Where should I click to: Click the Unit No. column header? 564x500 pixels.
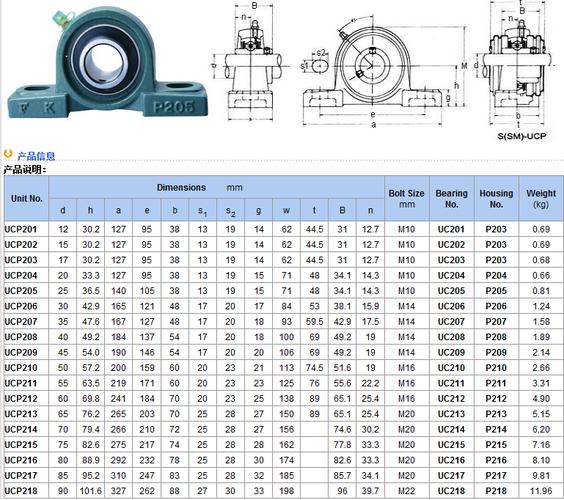(x=27, y=198)
